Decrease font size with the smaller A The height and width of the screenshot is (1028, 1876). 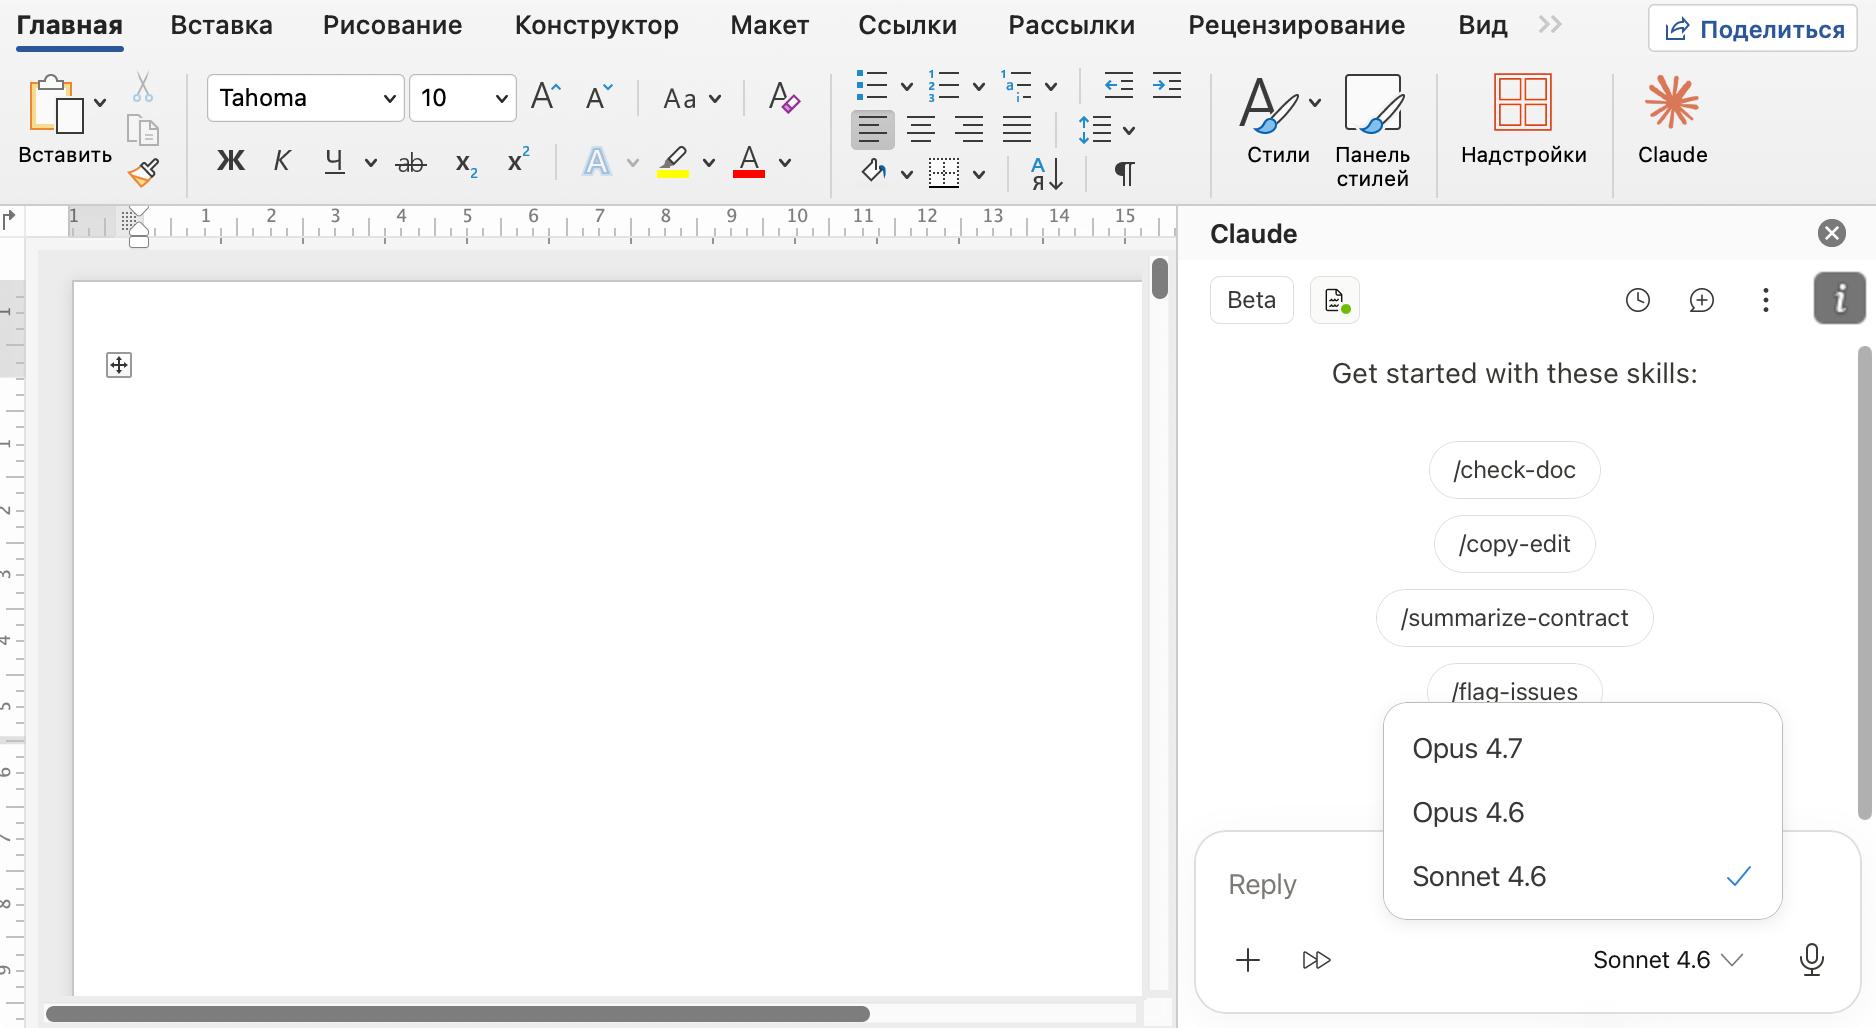tap(598, 97)
